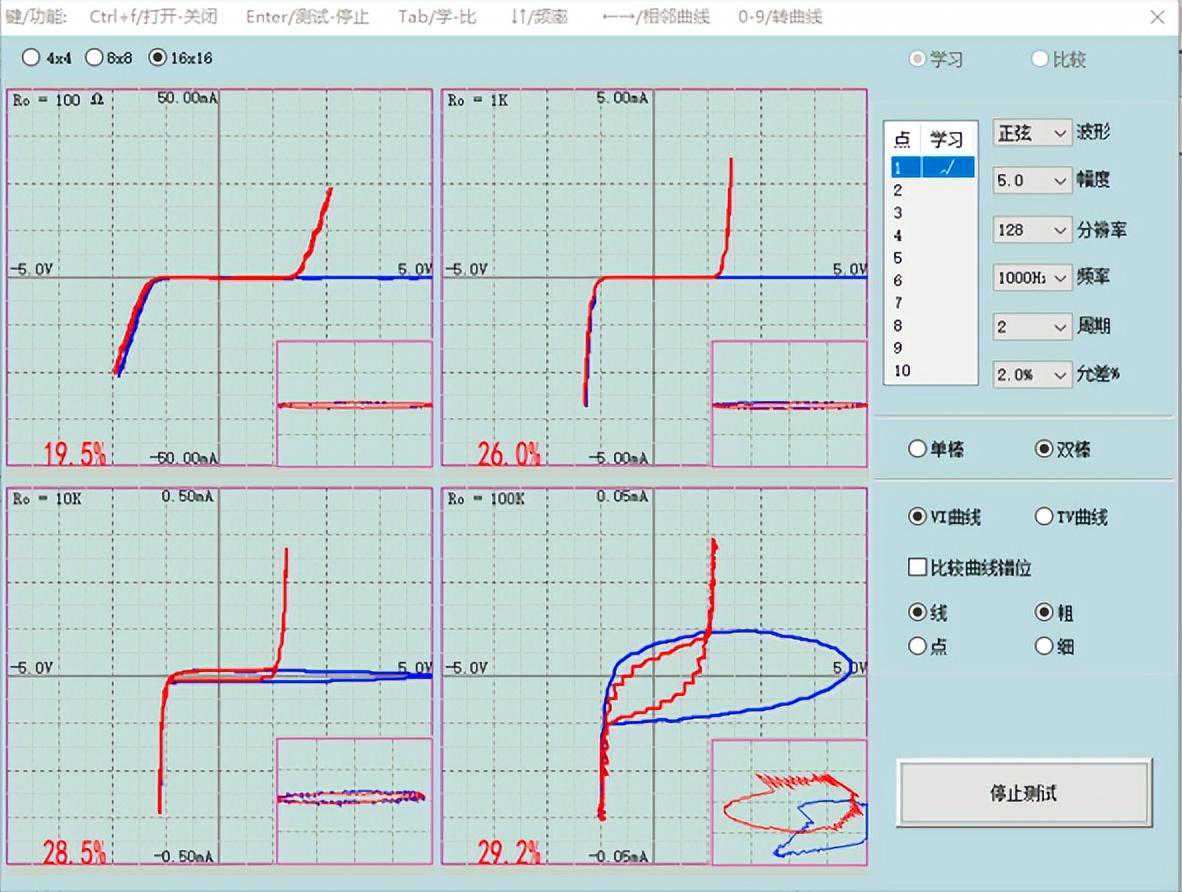Image resolution: width=1182 pixels, height=892 pixels.
Task: Choose 细 thin line thickness
Action: 1044,646
